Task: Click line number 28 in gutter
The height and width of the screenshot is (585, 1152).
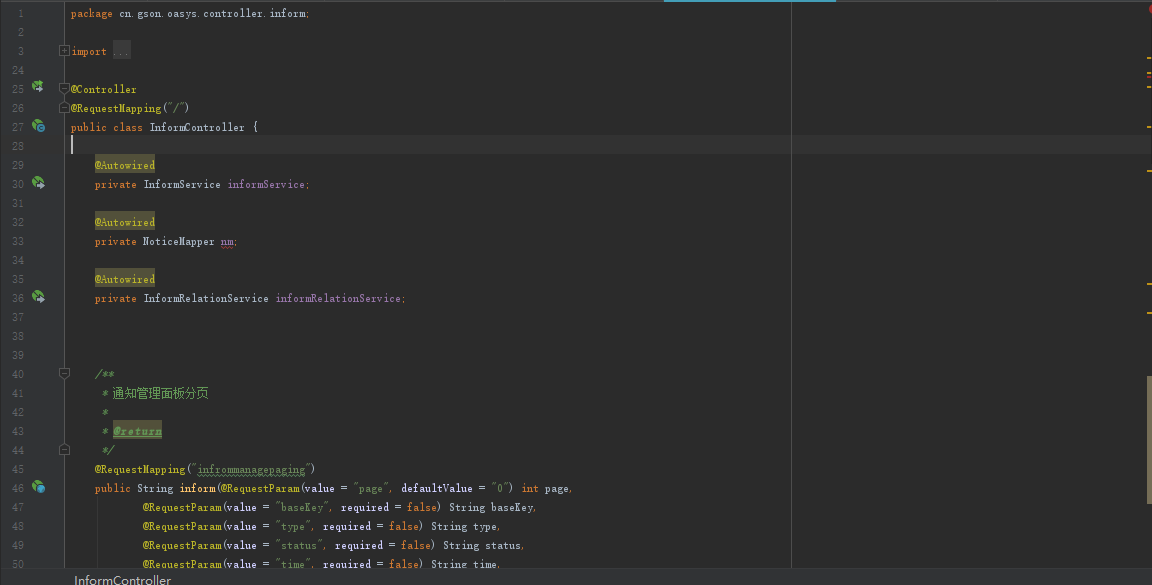Action: pyautogui.click(x=18, y=146)
